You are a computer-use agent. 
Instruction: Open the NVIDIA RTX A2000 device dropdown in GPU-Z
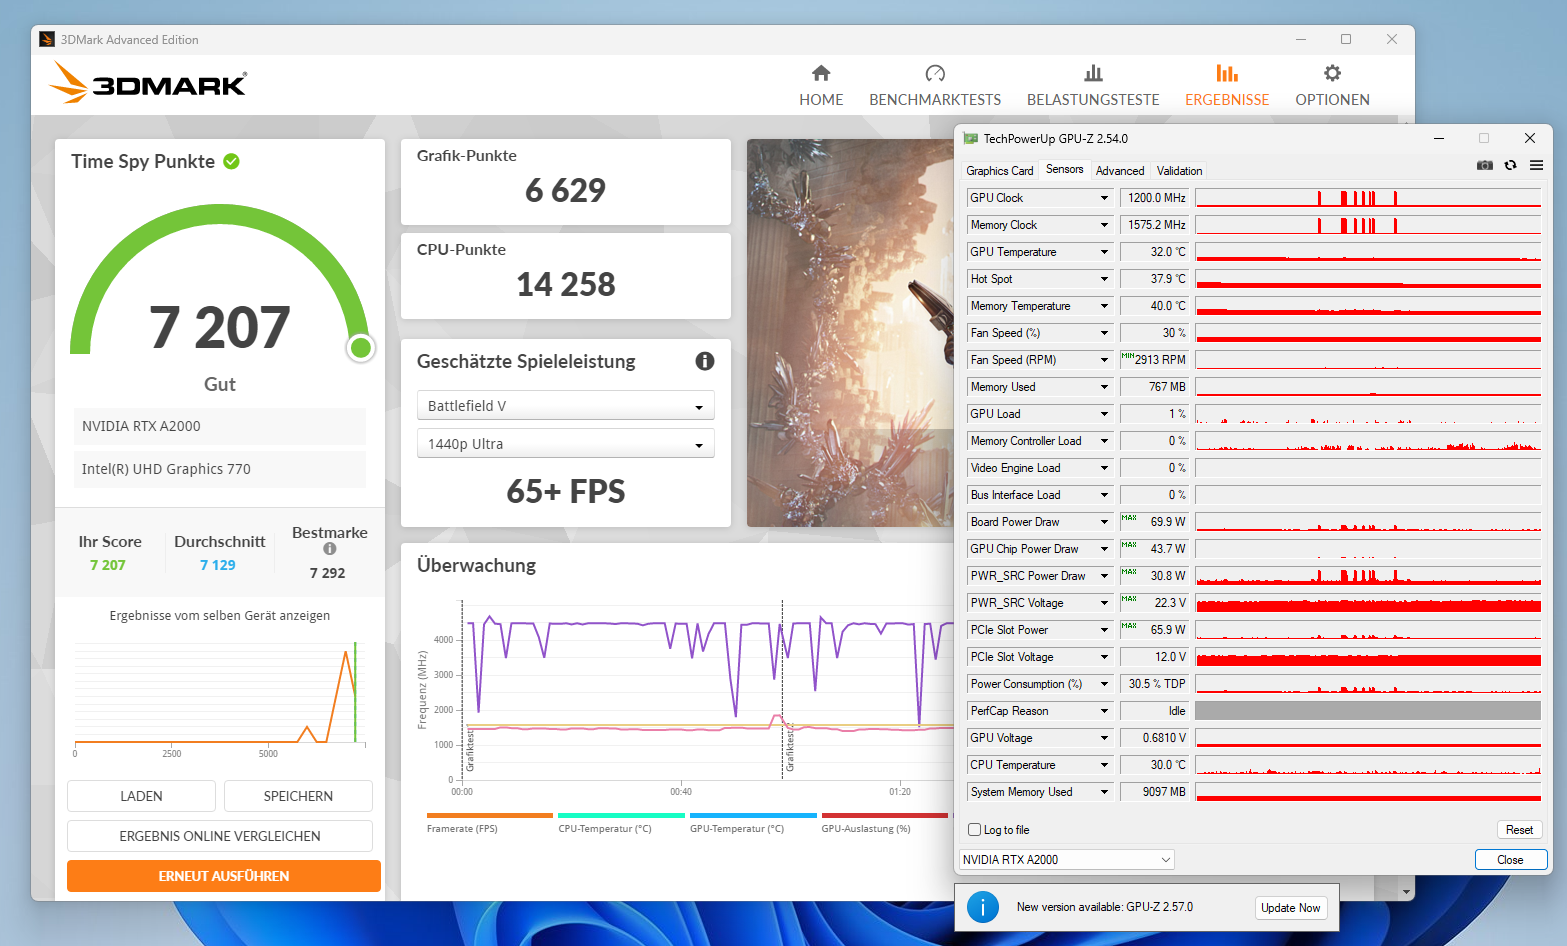pos(1066,859)
